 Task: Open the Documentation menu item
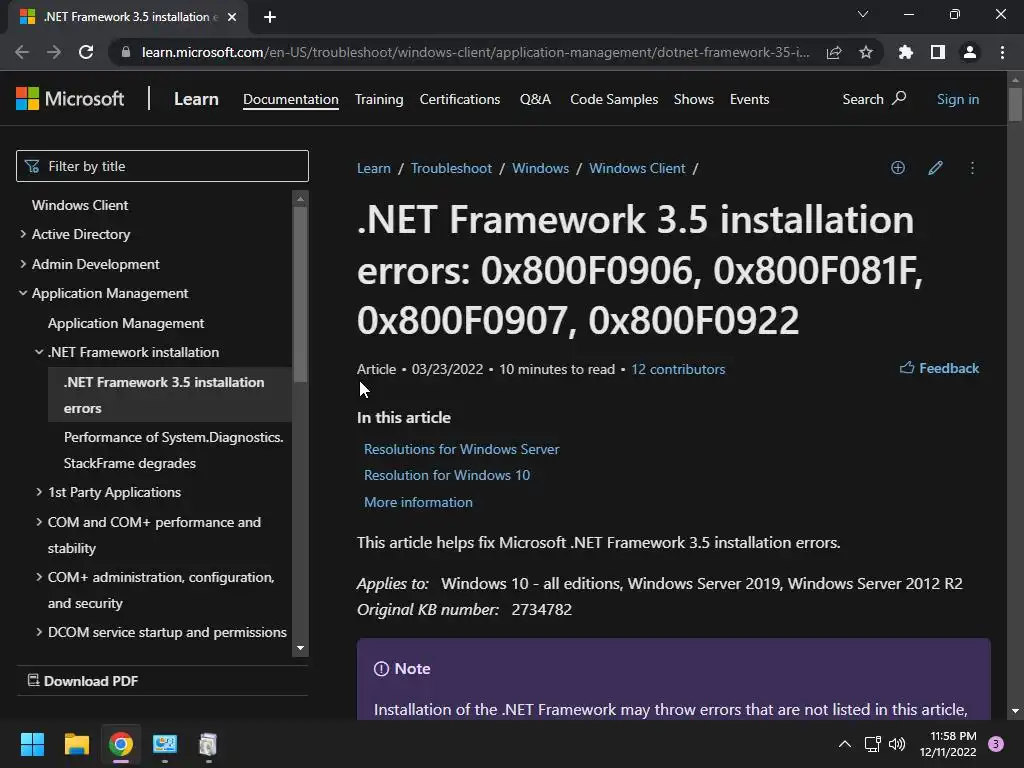click(291, 99)
